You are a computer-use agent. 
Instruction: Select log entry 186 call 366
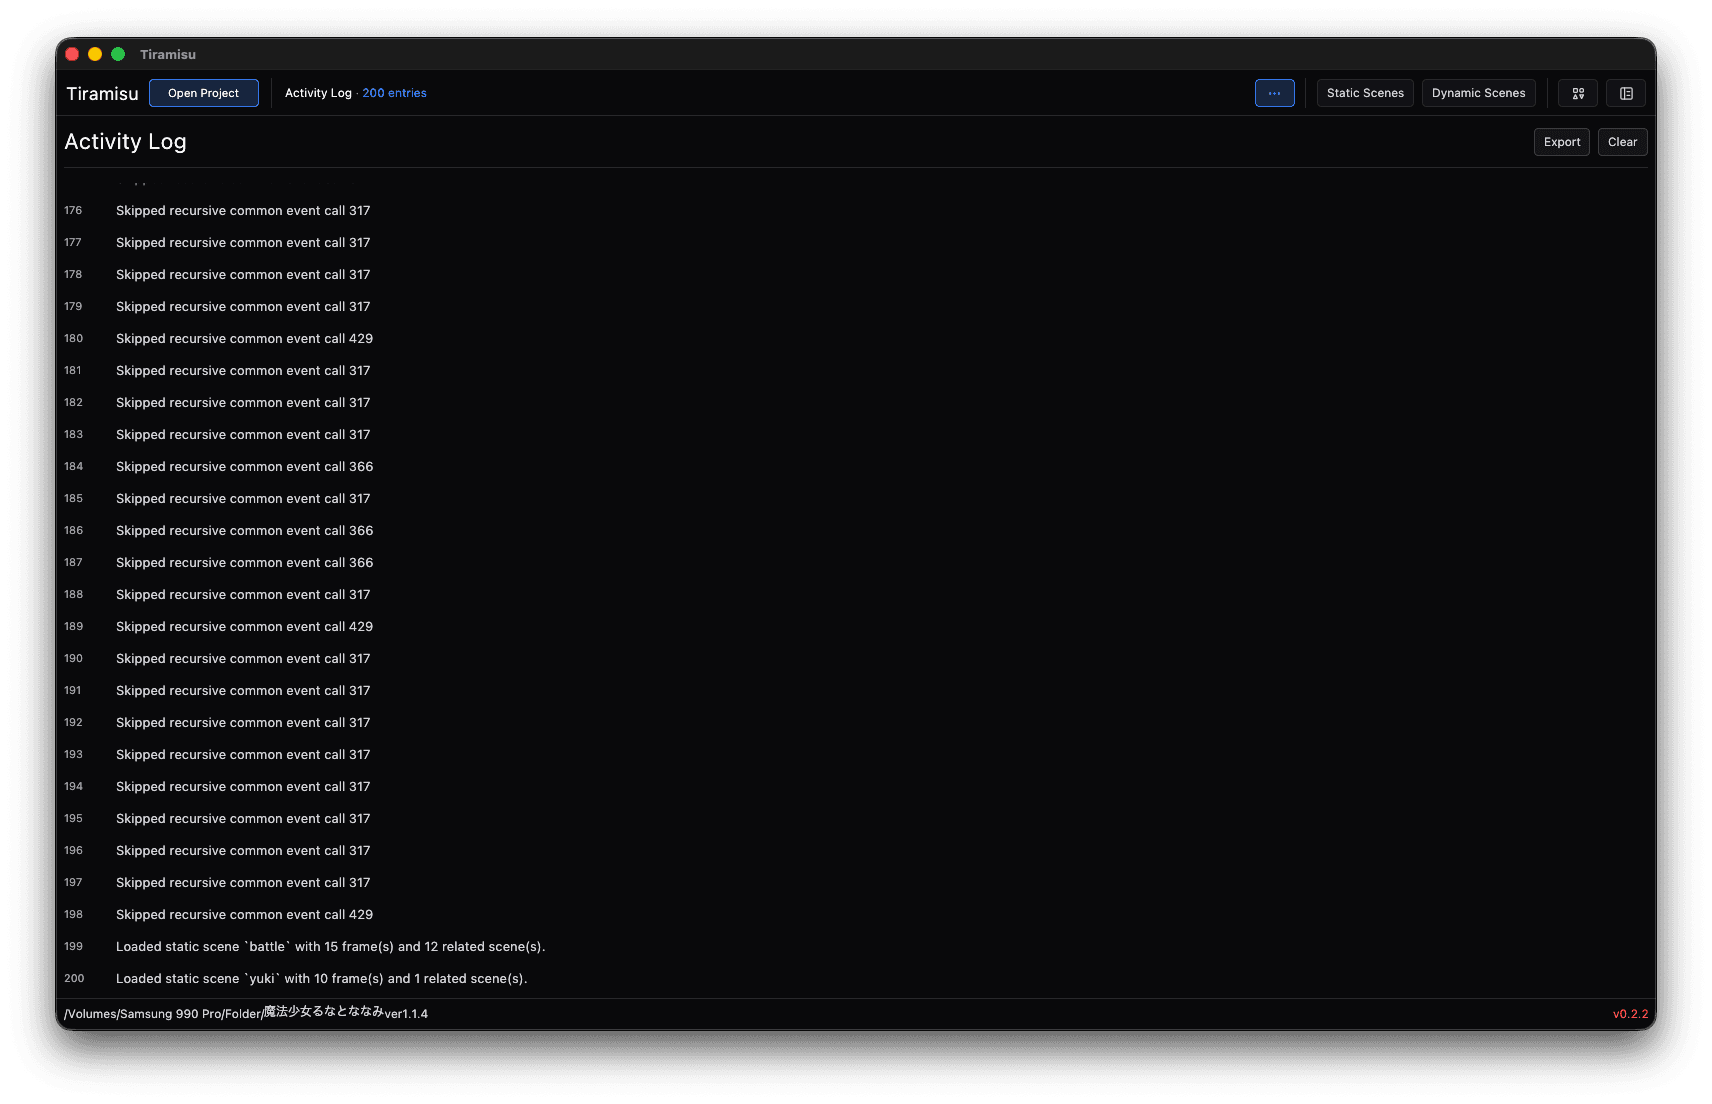(855, 531)
